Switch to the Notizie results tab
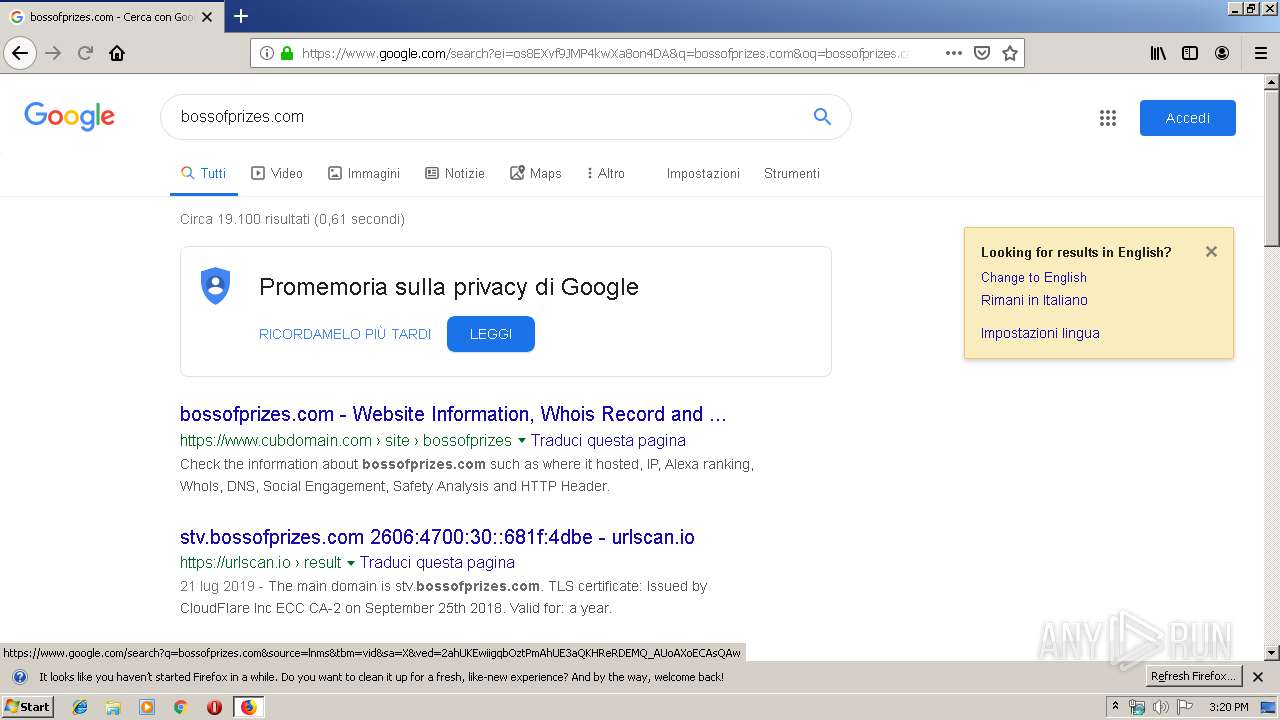This screenshot has height=720, width=1280. click(455, 173)
